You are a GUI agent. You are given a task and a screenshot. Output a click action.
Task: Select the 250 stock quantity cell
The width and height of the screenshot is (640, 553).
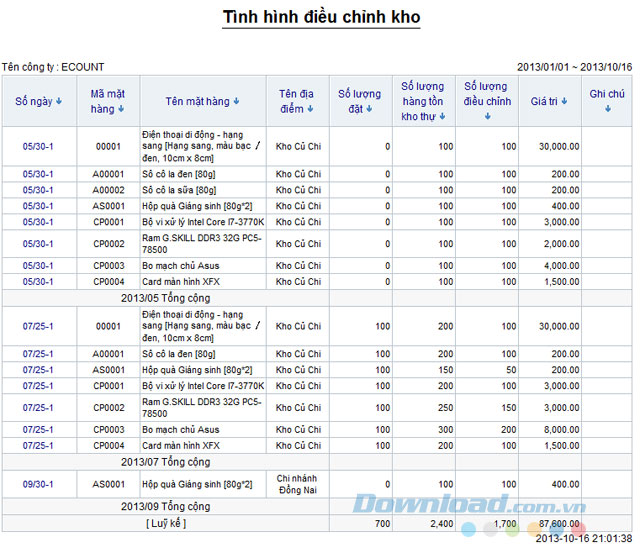(424, 408)
